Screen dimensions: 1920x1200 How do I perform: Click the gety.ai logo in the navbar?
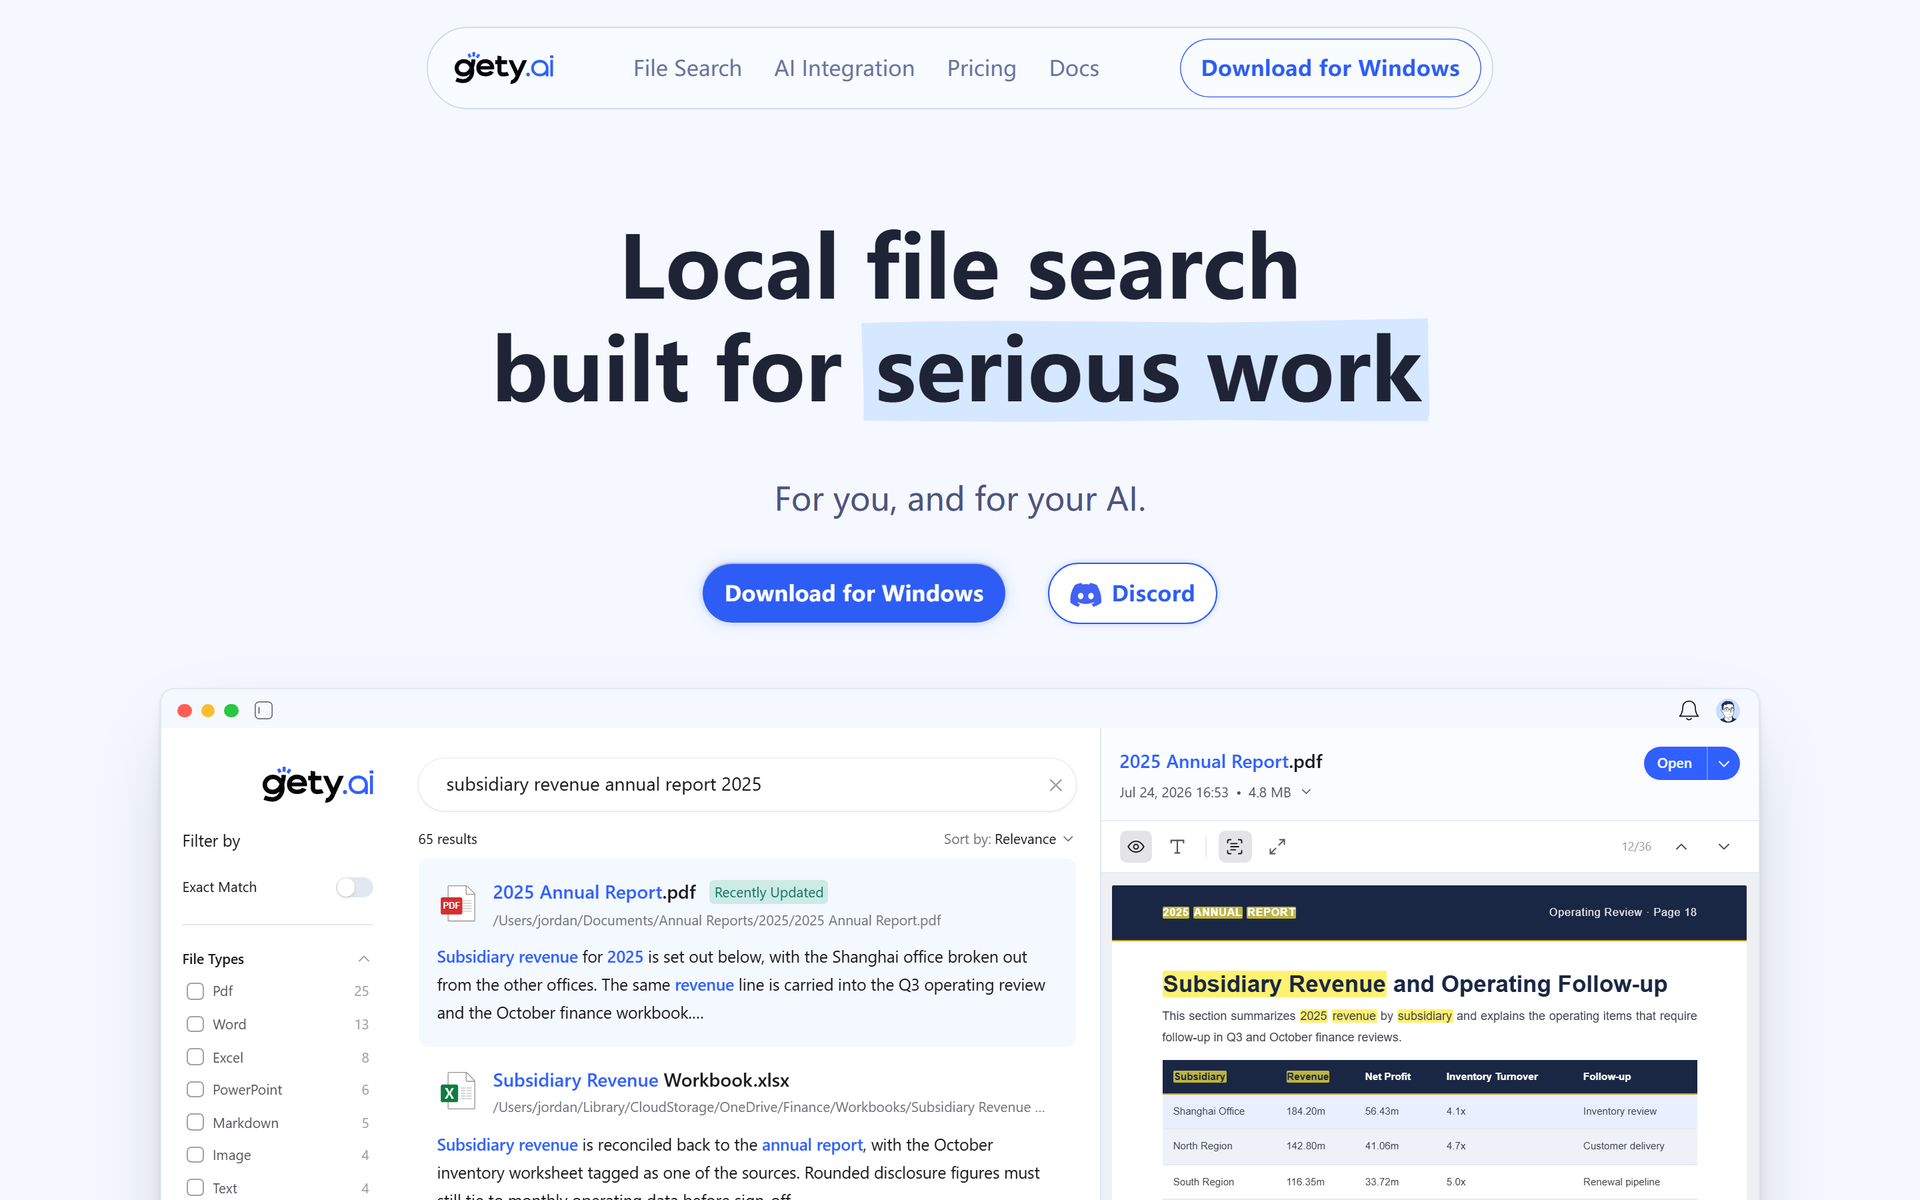504,68
